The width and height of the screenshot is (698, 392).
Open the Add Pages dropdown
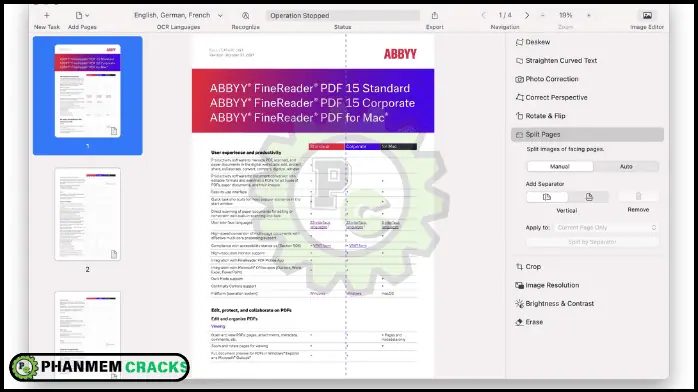(x=82, y=15)
